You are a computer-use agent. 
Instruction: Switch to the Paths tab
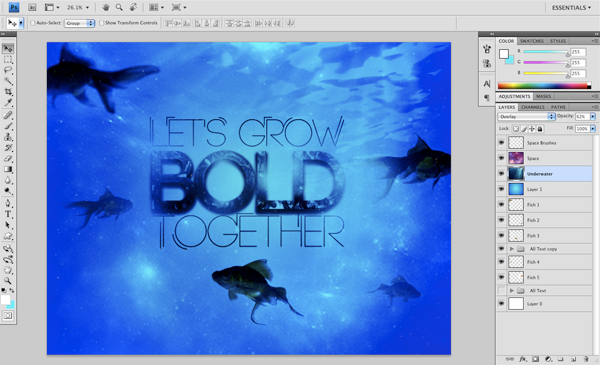point(558,107)
